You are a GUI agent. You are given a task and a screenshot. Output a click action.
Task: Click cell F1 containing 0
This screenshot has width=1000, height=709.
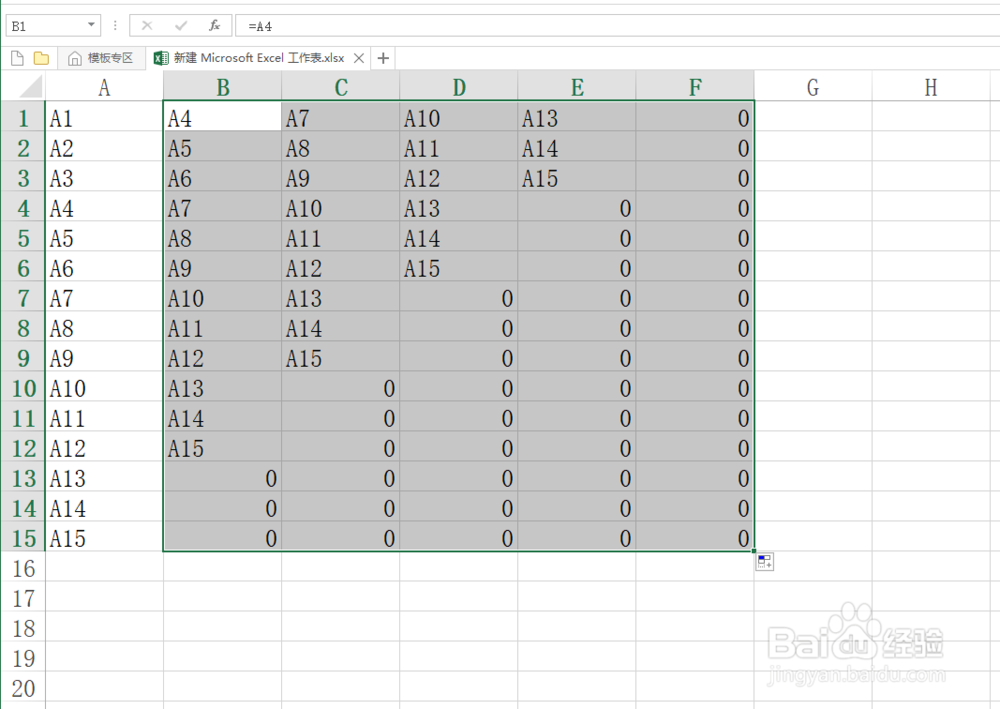pos(695,117)
